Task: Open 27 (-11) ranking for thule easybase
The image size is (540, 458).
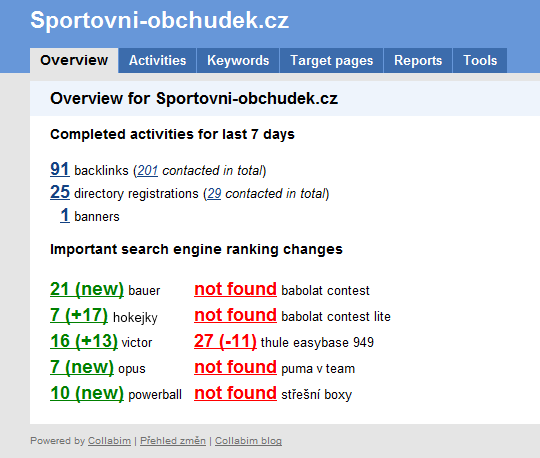Action: point(225,341)
